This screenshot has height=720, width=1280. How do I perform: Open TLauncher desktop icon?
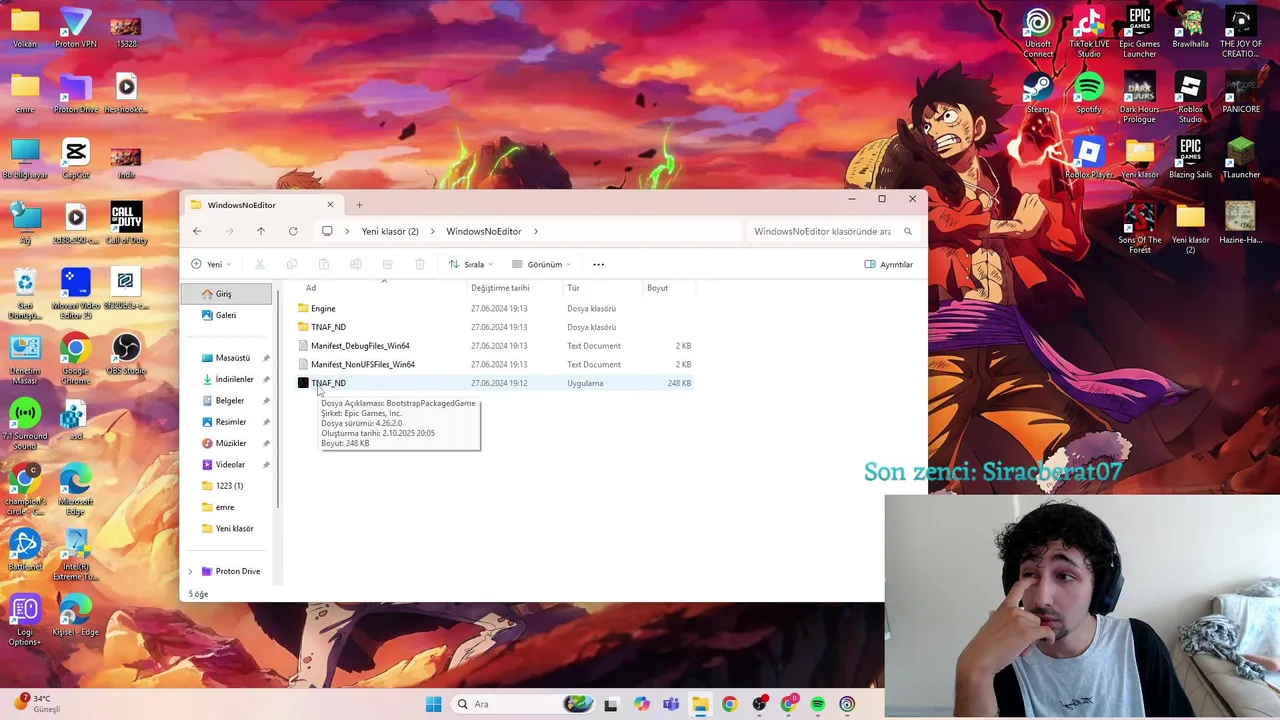(x=1240, y=159)
